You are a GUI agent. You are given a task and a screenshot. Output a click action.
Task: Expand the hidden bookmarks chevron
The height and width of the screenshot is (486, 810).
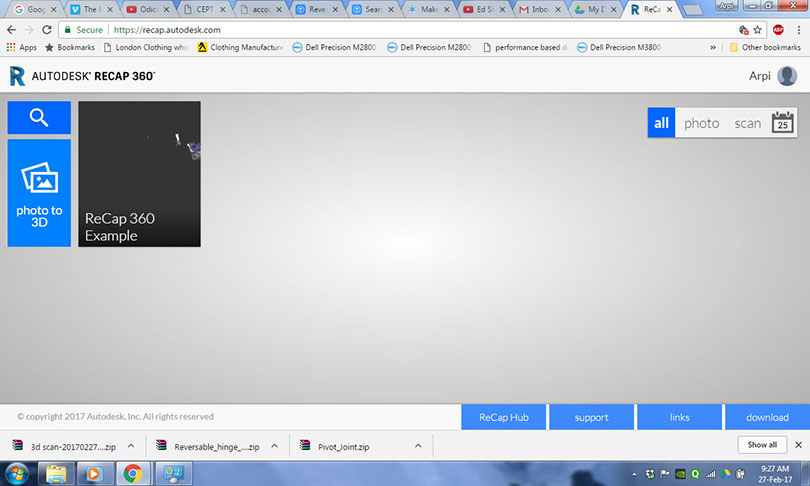pyautogui.click(x=713, y=48)
